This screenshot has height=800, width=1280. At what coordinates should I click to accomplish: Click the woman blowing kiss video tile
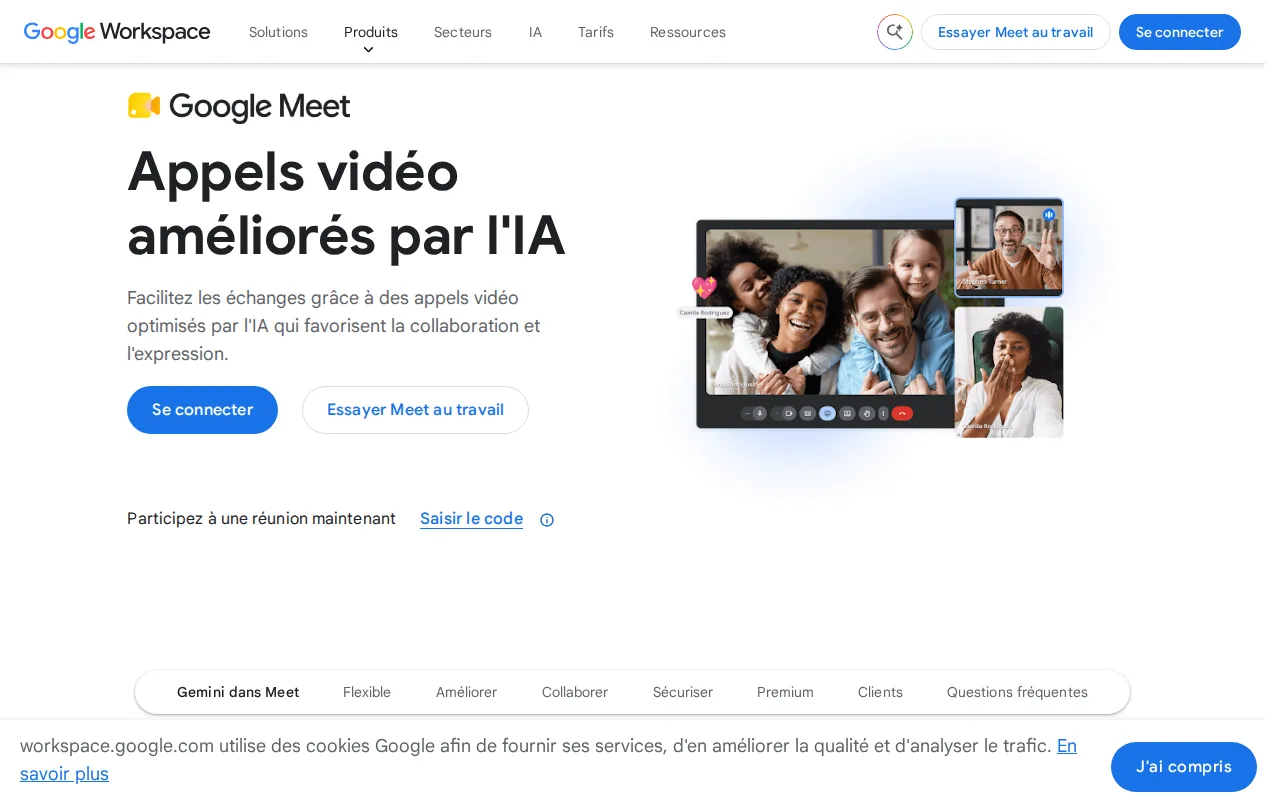[x=1009, y=372]
